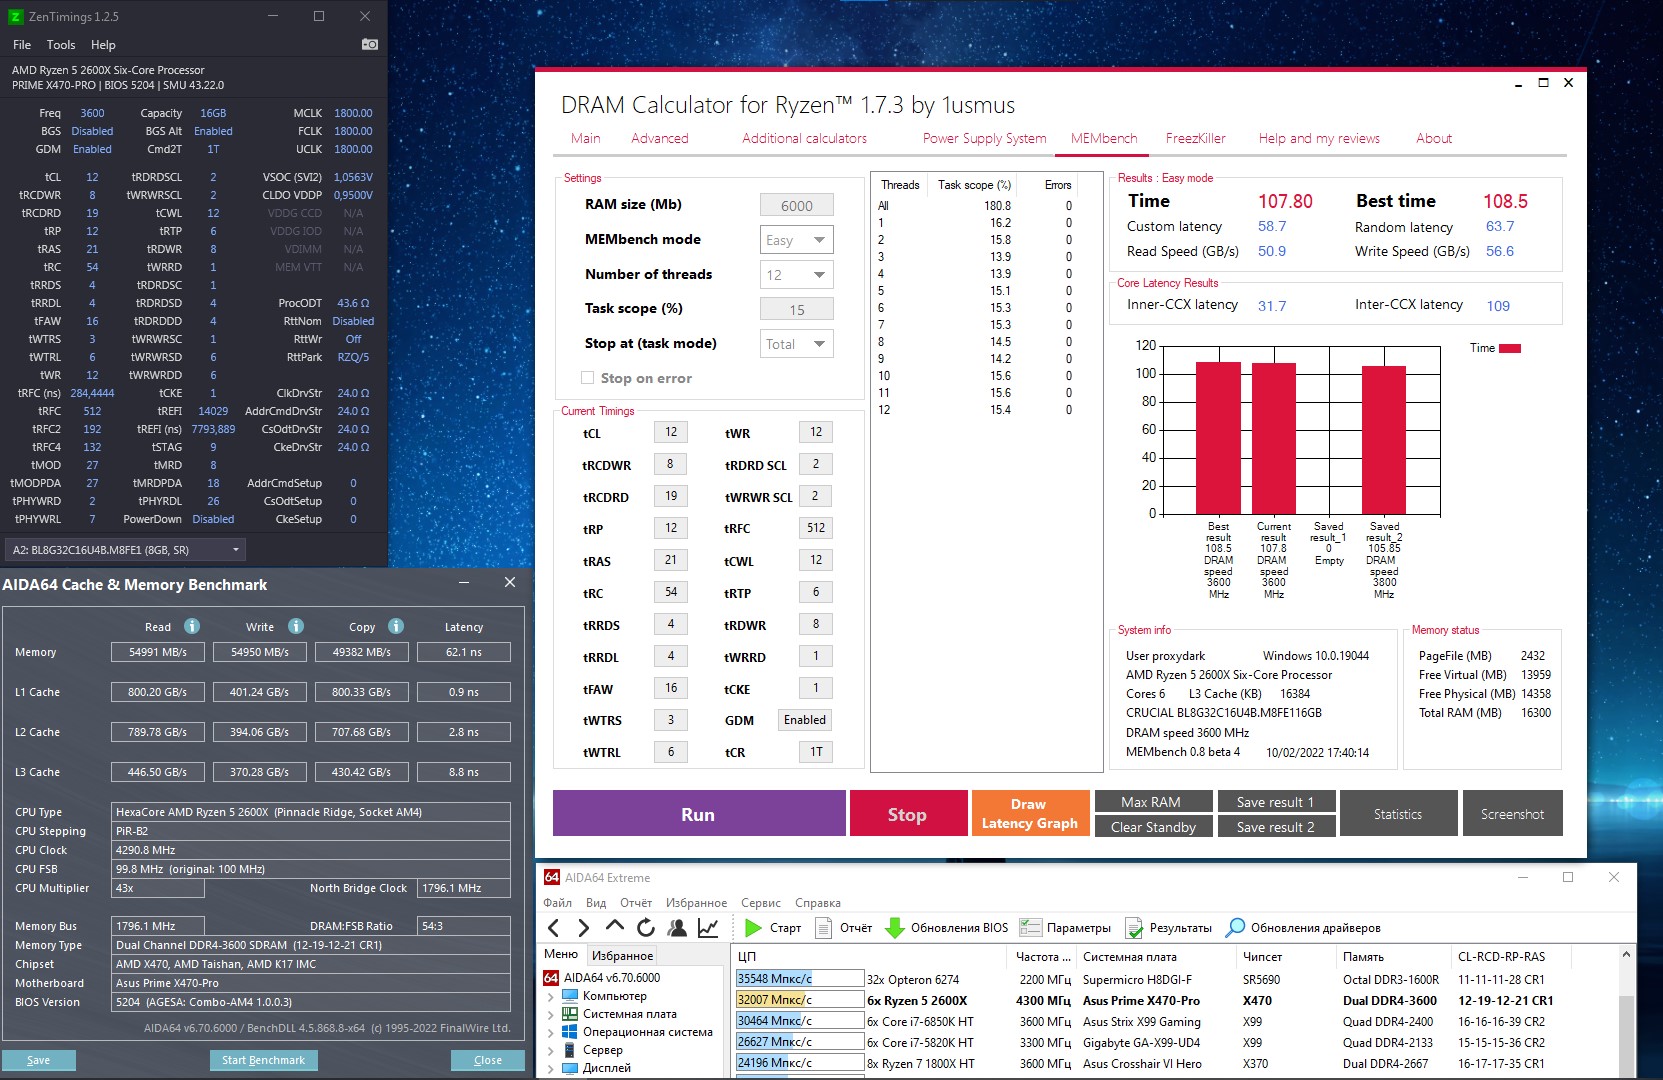Switch to the Избранное sidebar tab

click(622, 955)
